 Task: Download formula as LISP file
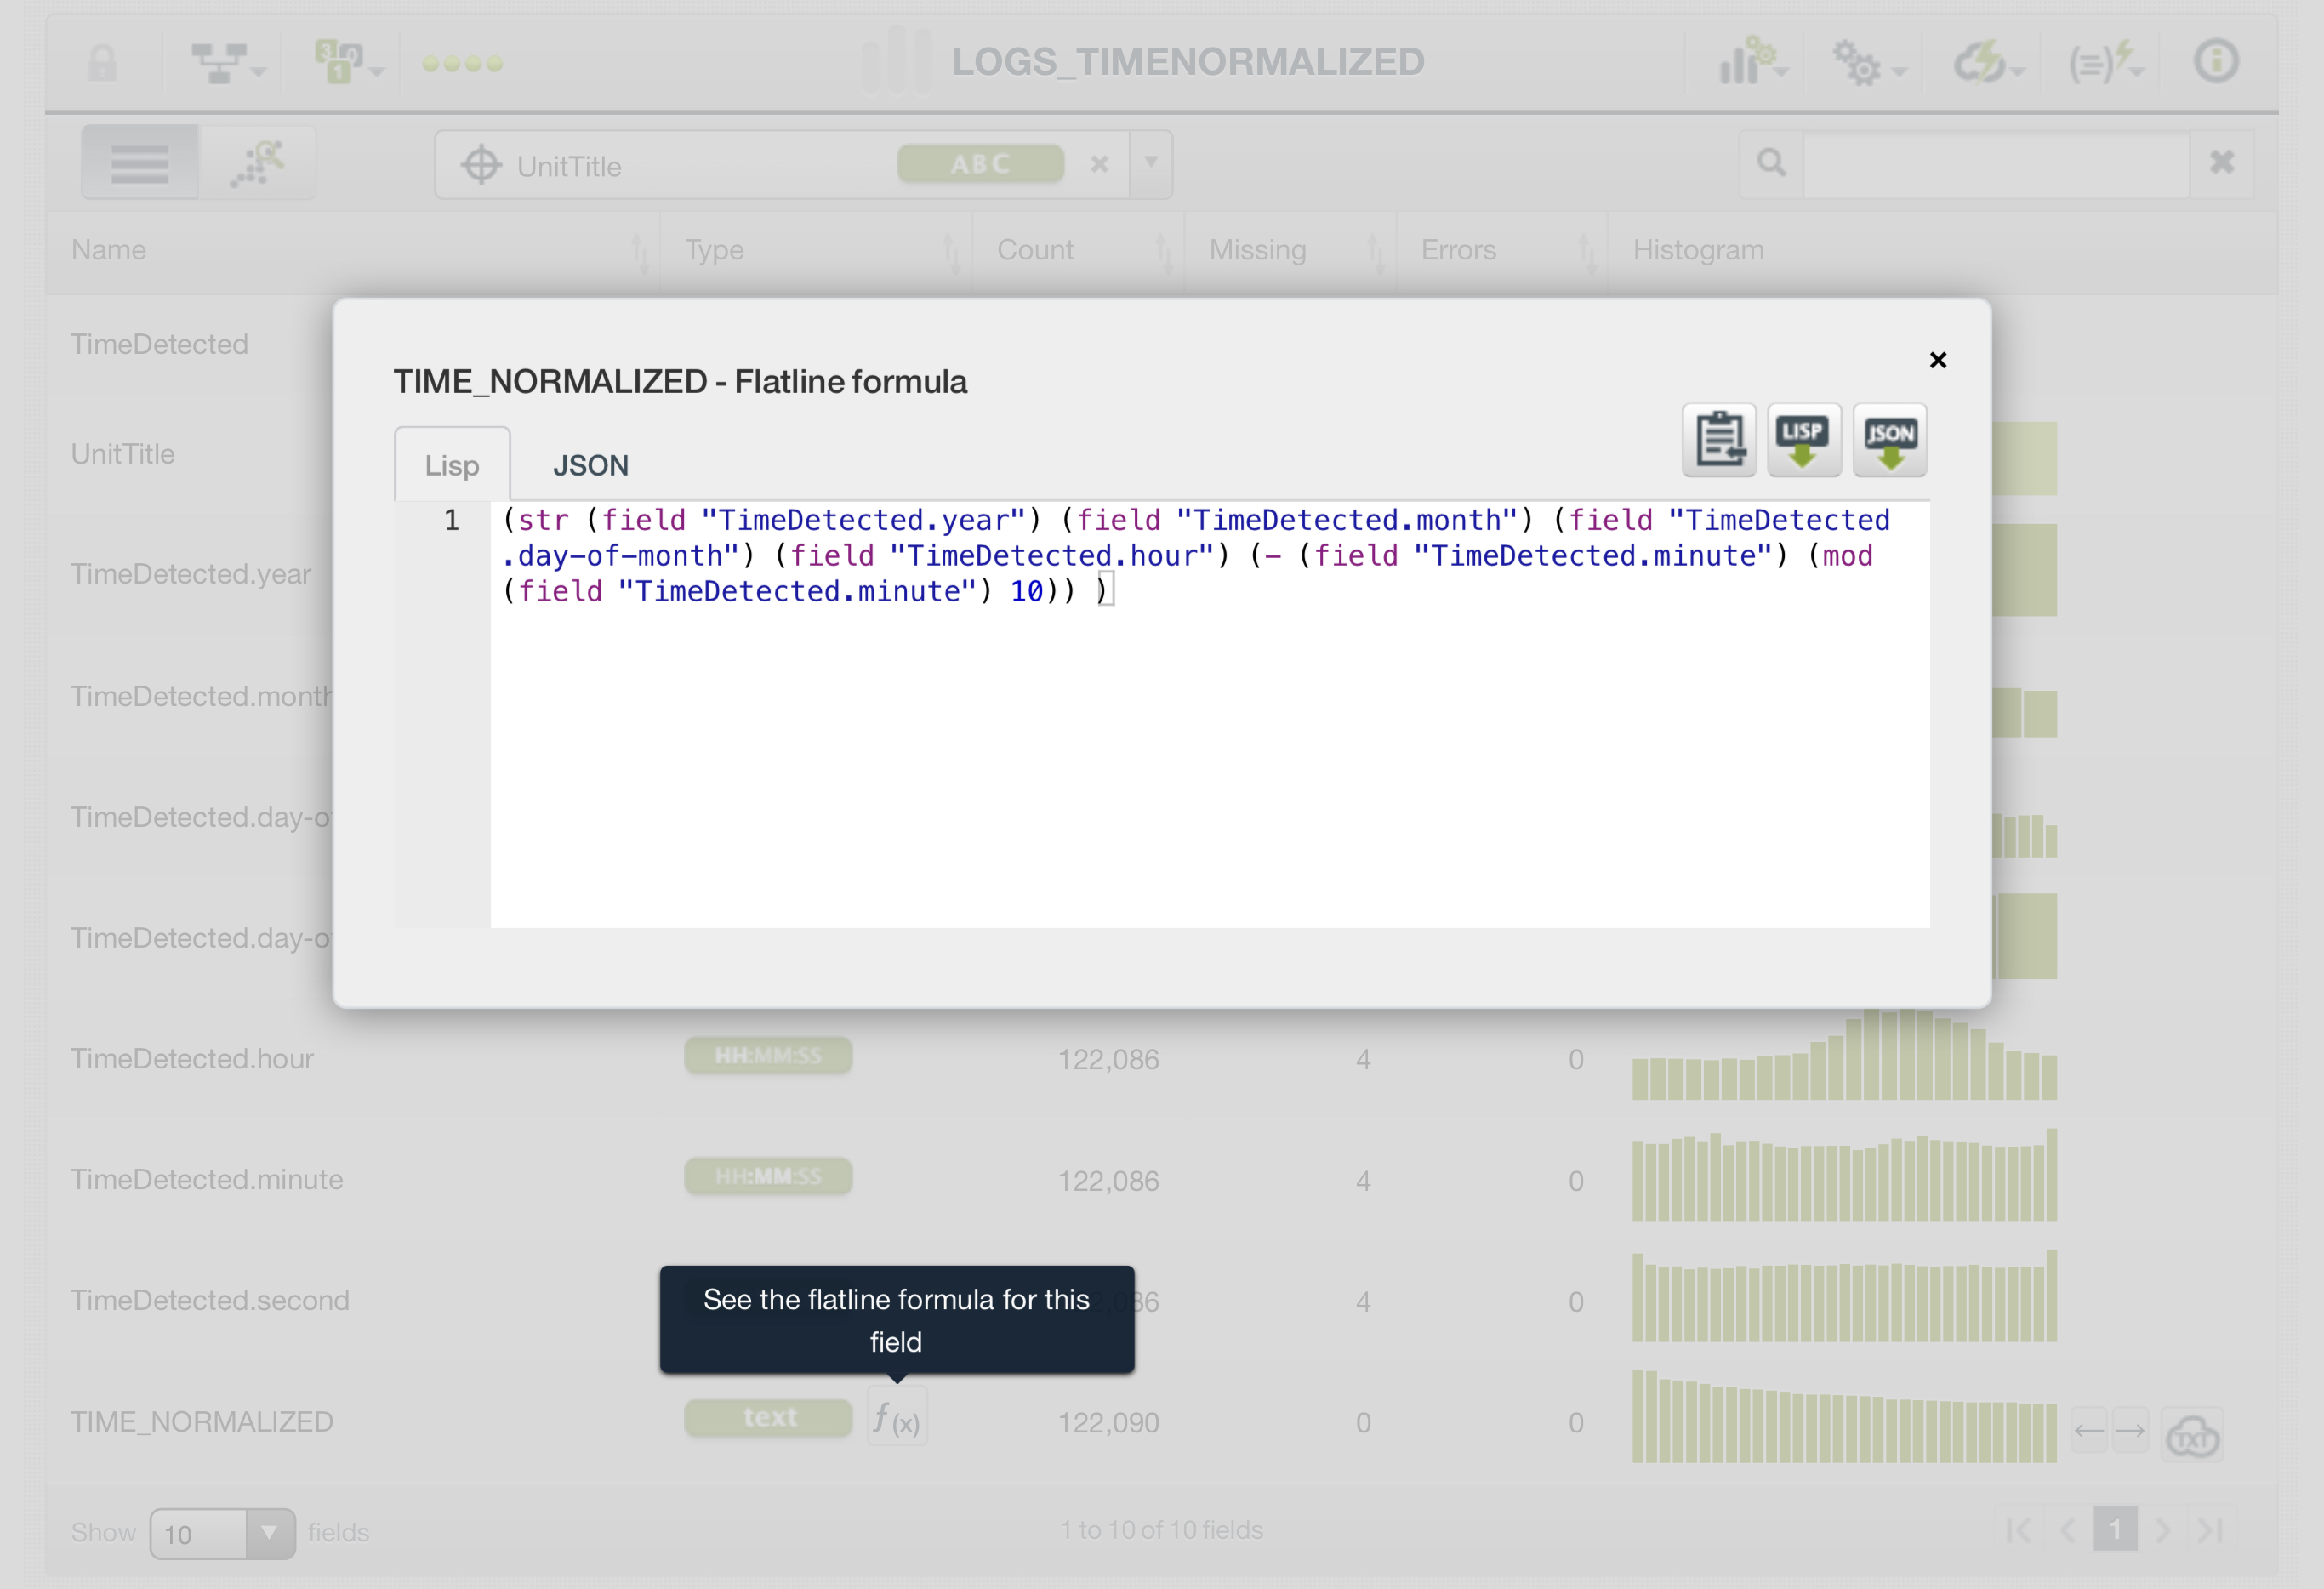pyautogui.click(x=1803, y=440)
